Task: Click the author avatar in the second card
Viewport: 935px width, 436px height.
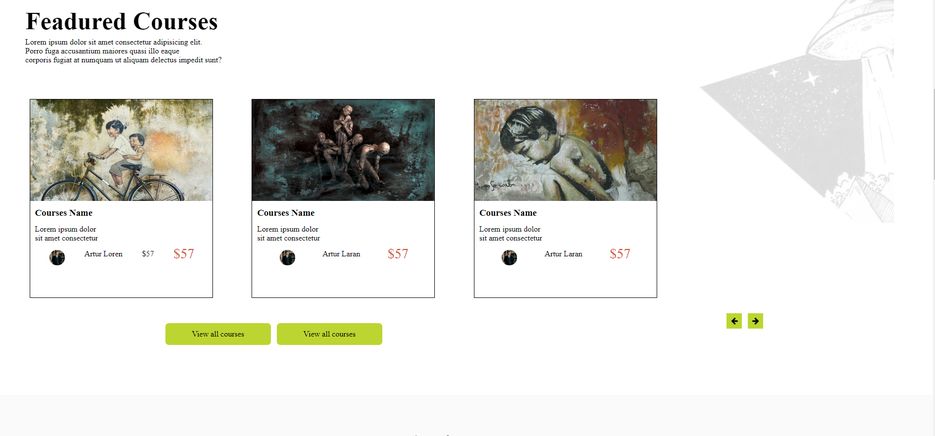Action: click(x=287, y=258)
